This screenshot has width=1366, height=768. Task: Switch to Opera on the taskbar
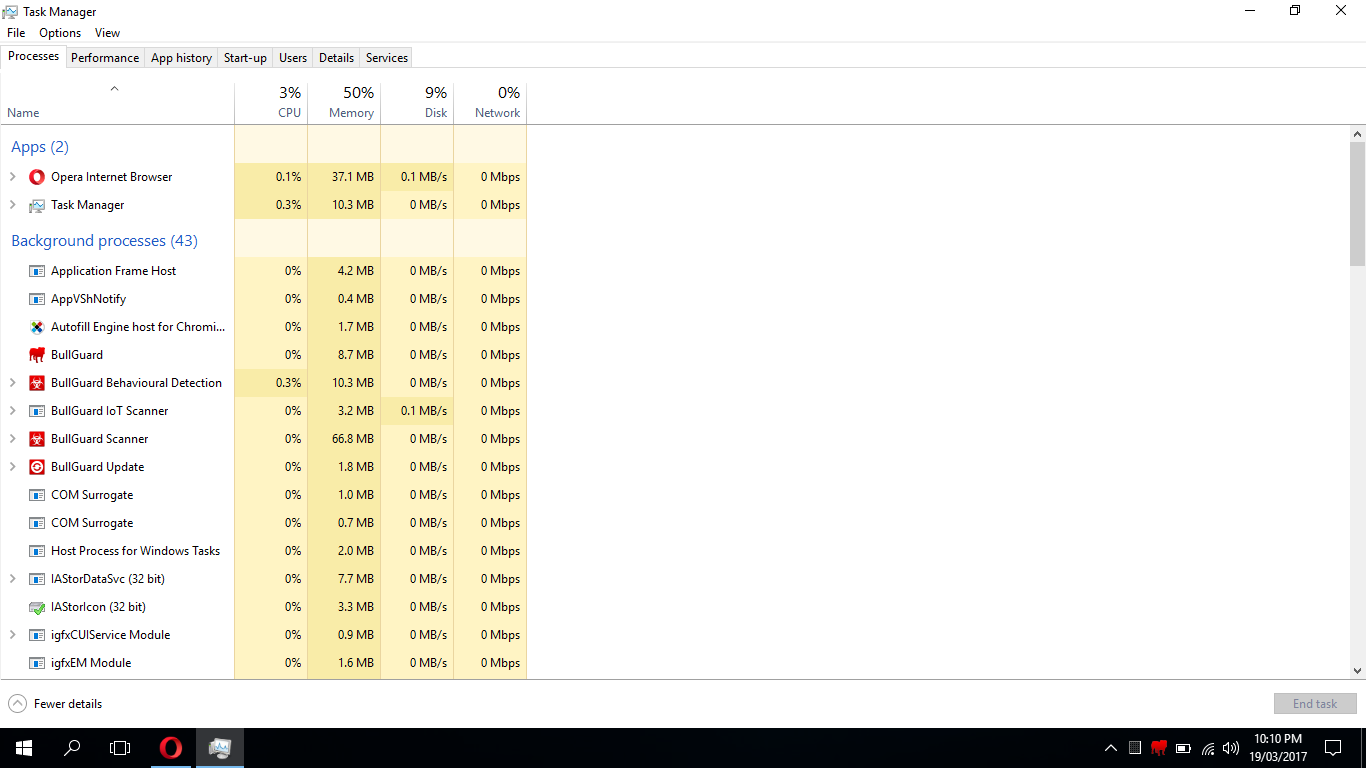171,748
